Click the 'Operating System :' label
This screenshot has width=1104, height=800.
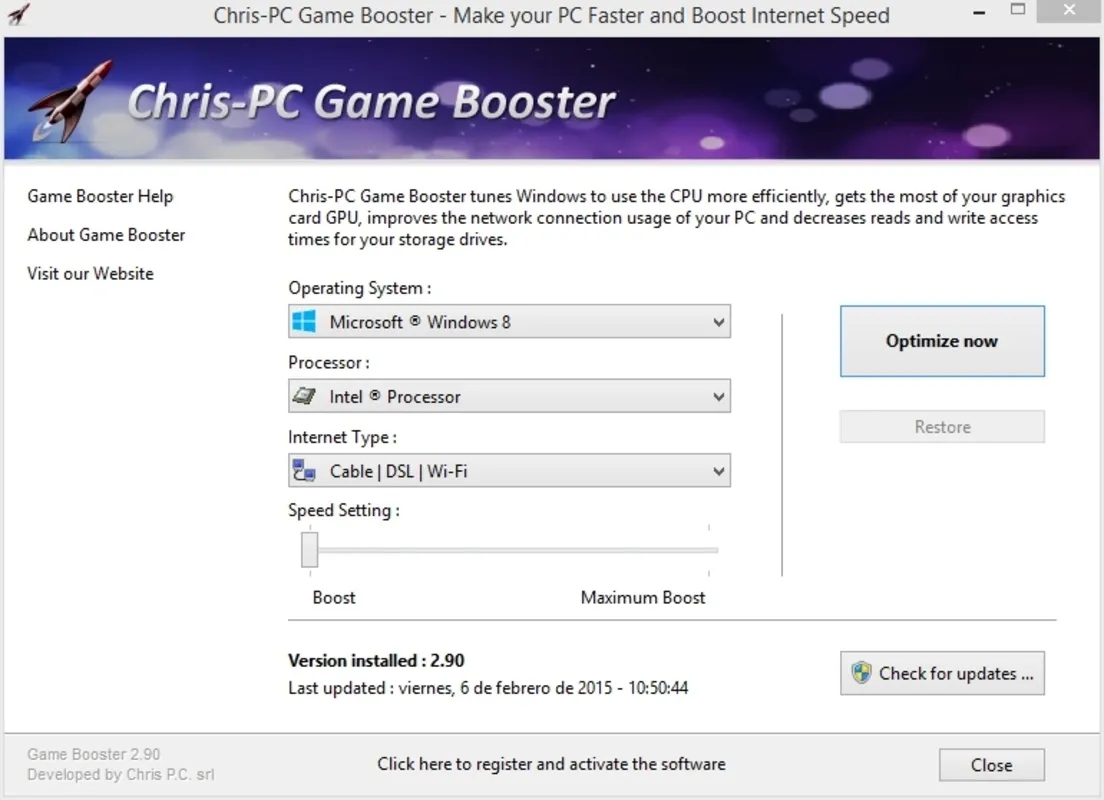point(360,289)
